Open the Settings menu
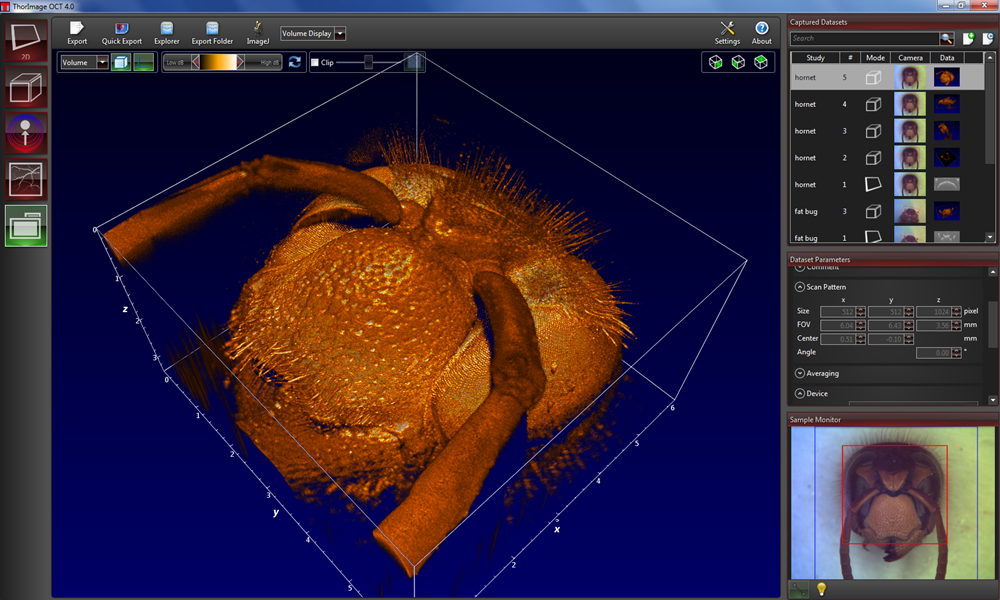 pos(727,32)
